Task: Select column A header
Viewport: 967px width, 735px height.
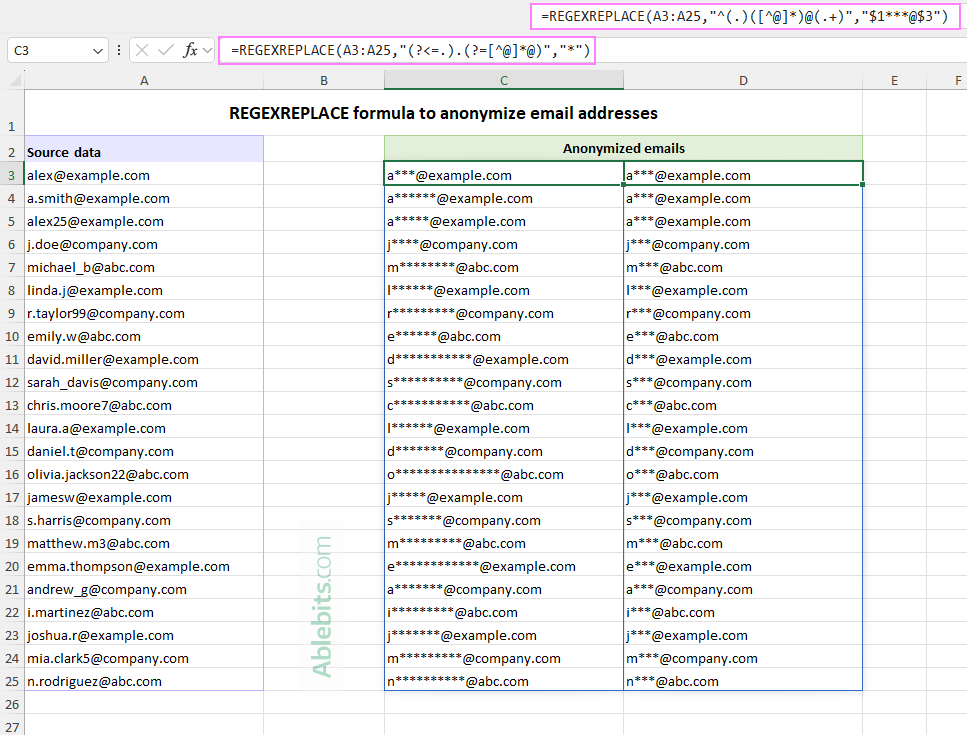Action: 144,80
